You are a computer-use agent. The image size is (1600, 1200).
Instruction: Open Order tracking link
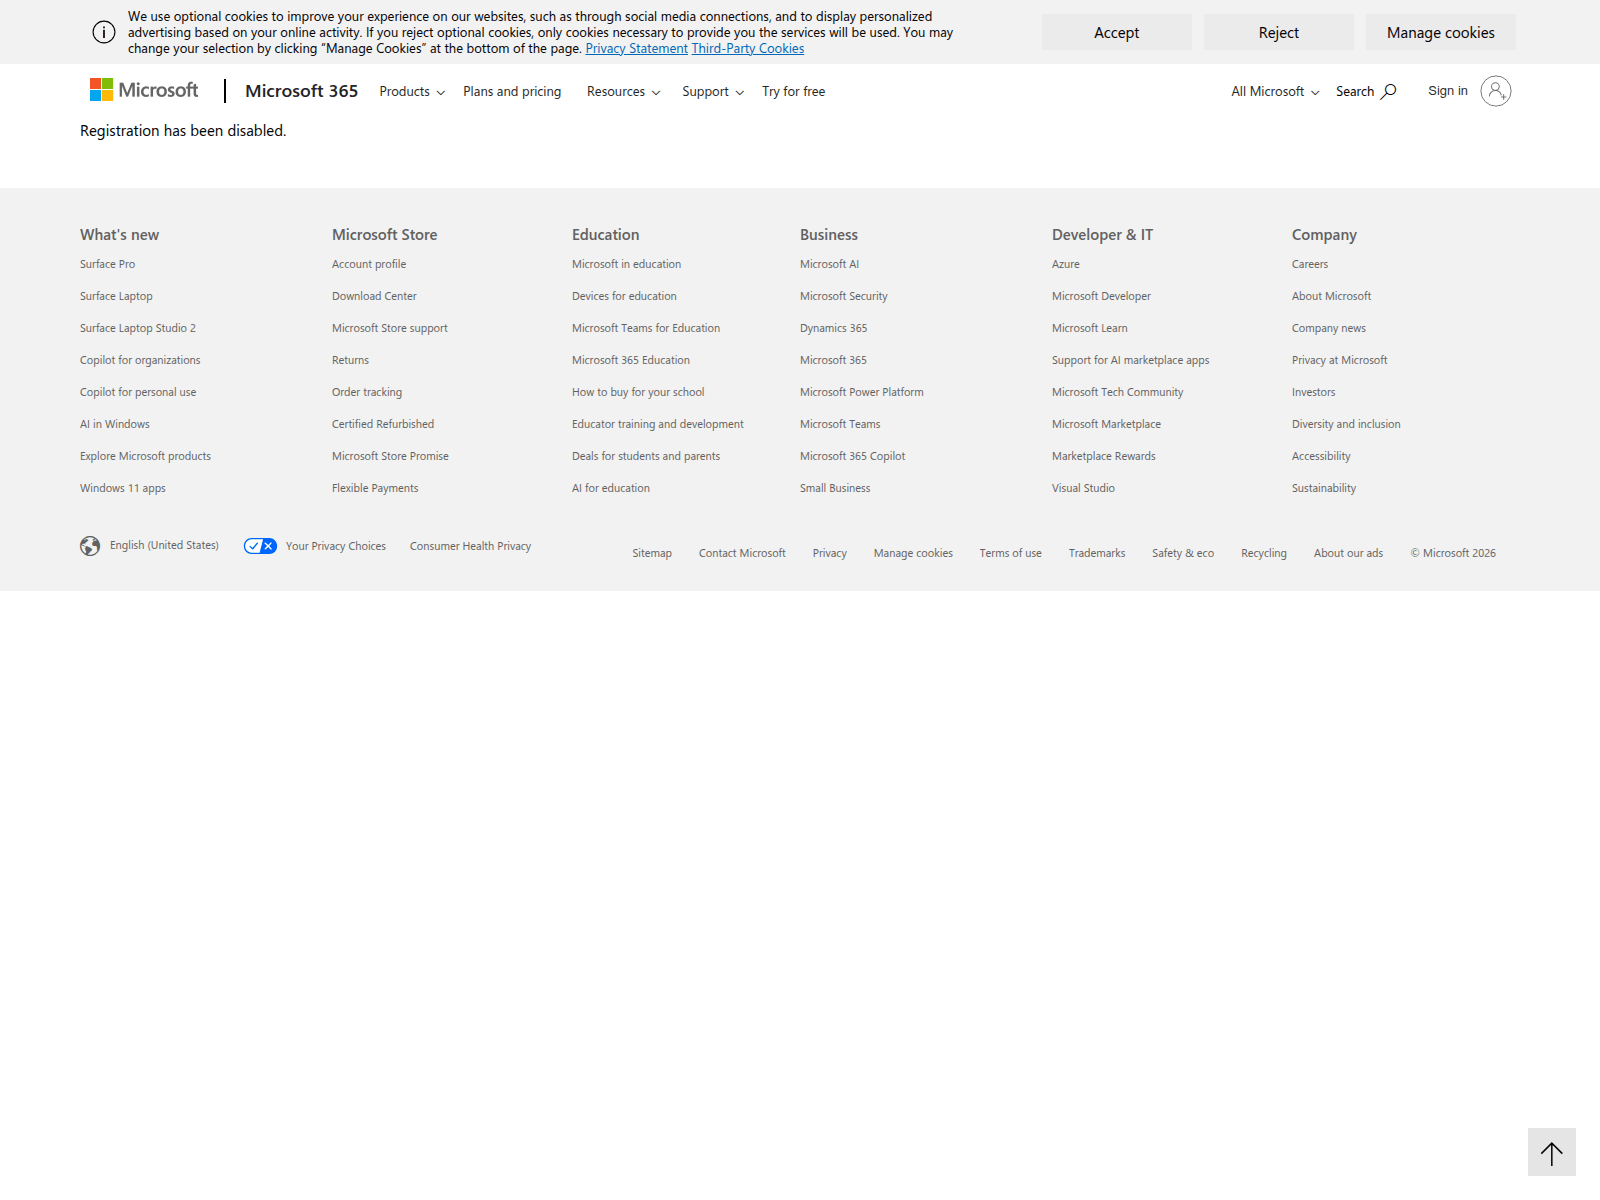(367, 392)
